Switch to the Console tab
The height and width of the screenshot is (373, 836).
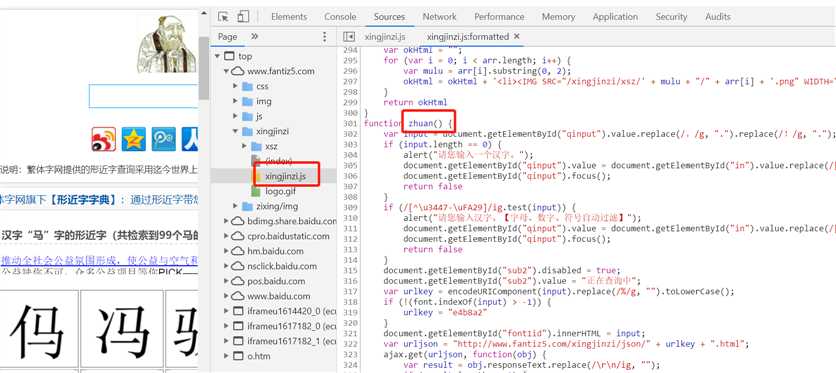pos(340,17)
